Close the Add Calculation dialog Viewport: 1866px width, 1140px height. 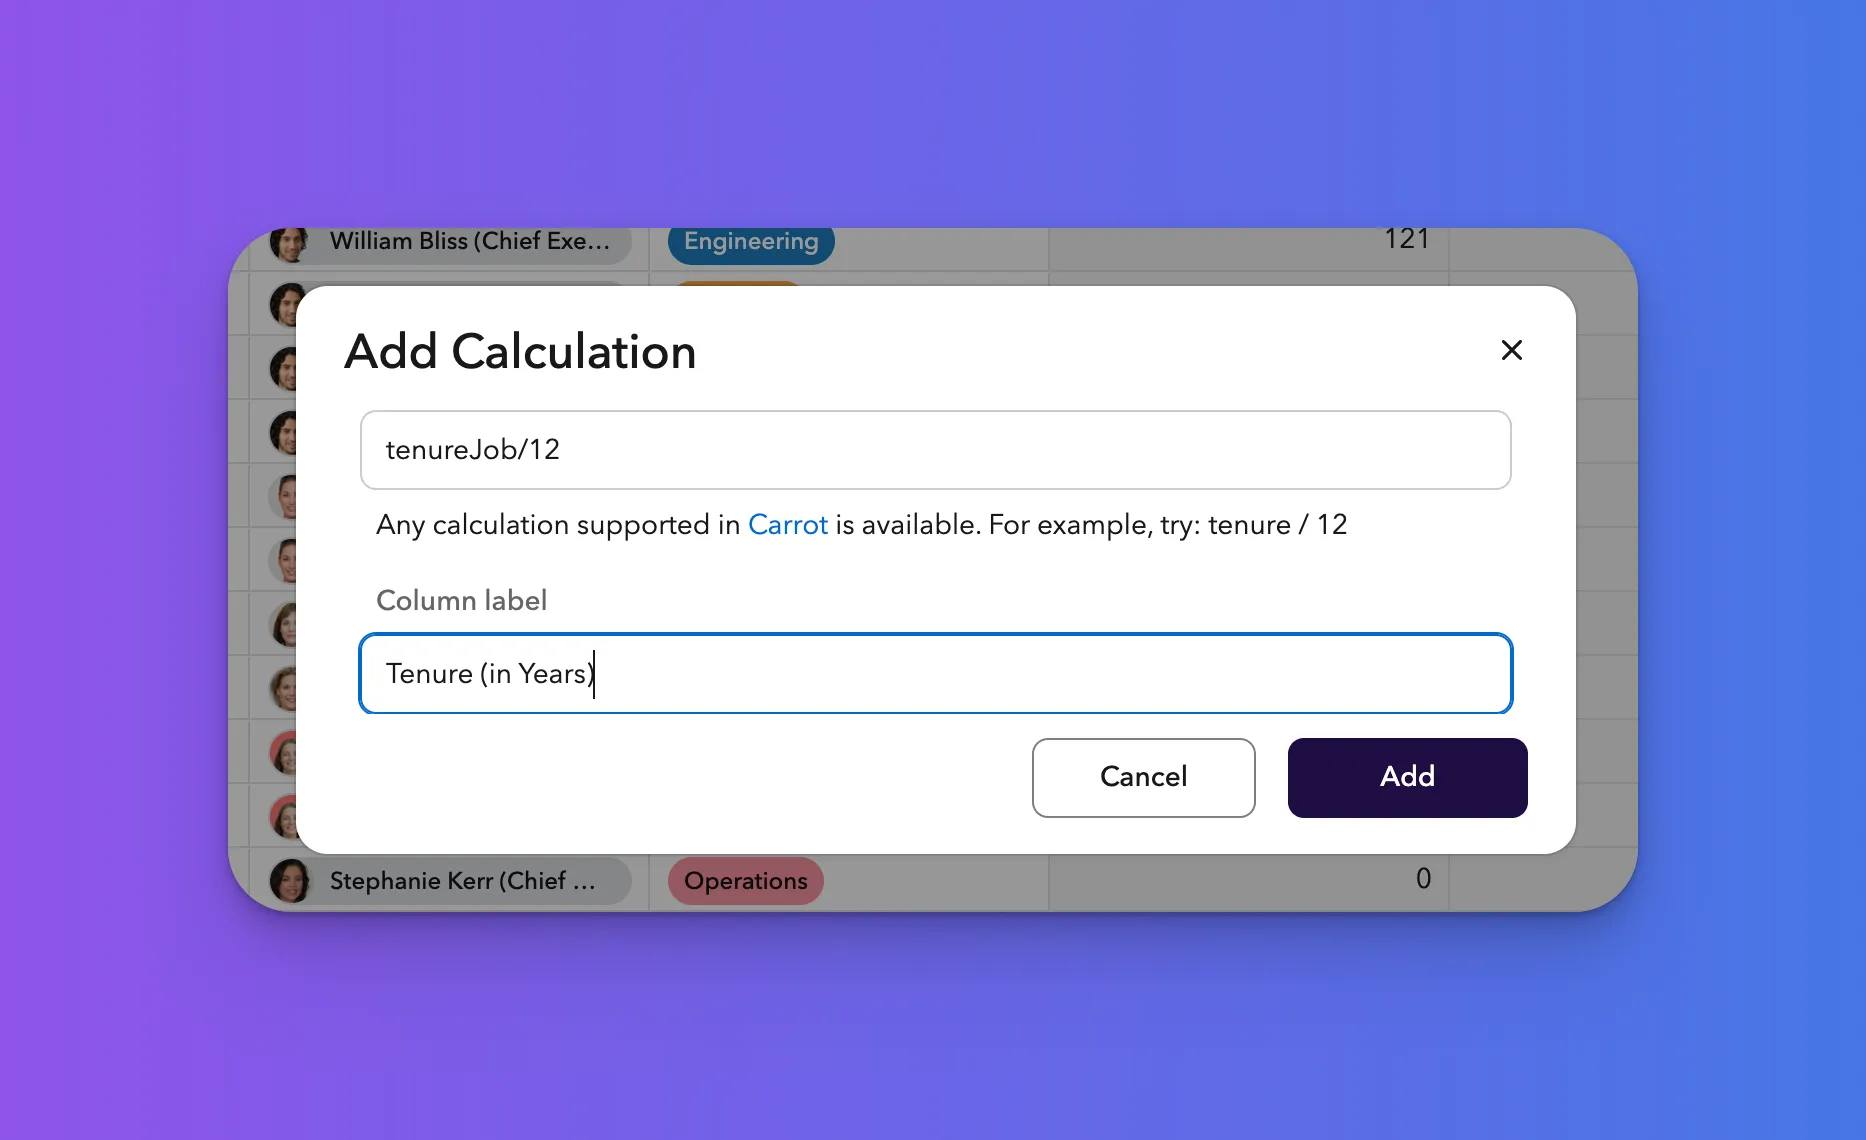[x=1511, y=350]
